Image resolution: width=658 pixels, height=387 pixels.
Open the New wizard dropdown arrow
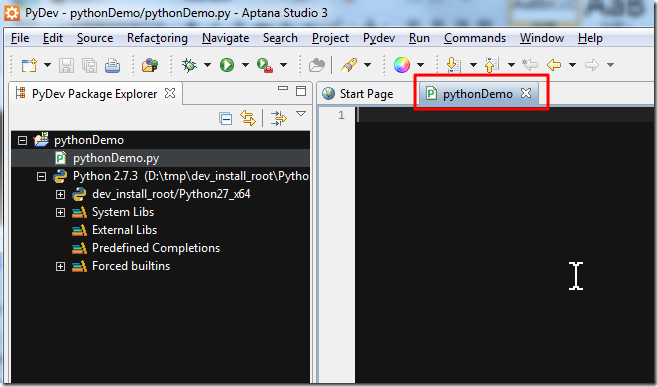(x=47, y=65)
